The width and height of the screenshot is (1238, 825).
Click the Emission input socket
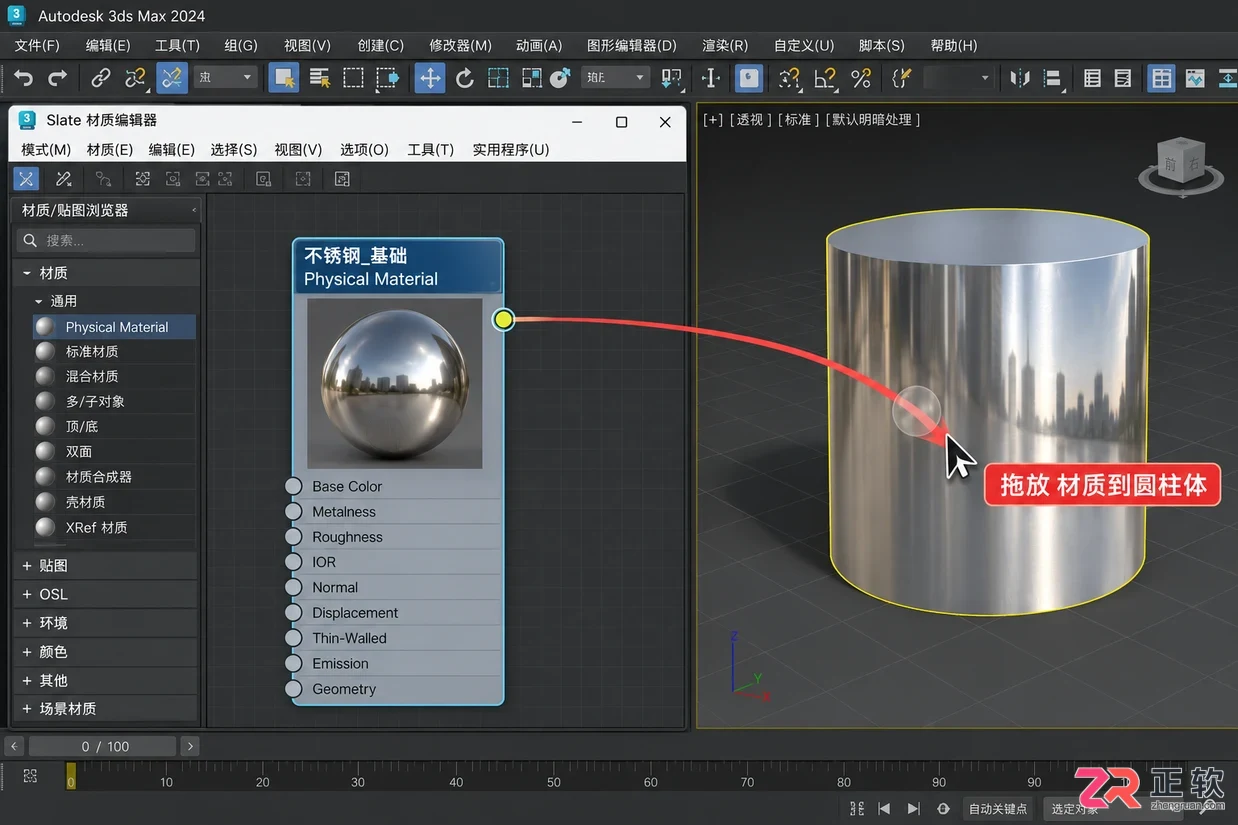click(293, 663)
